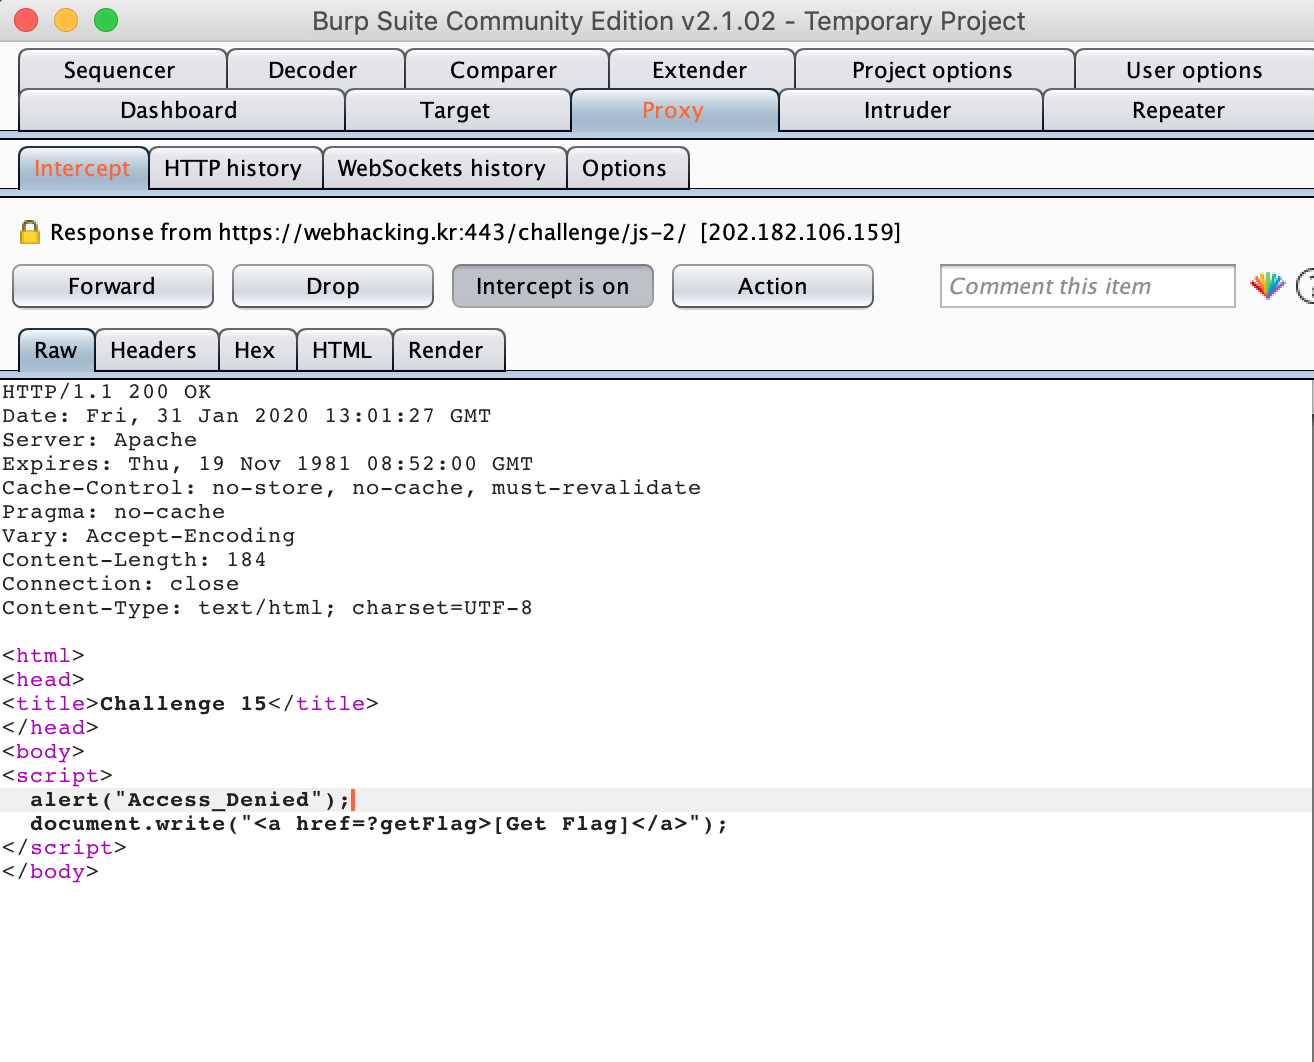Click the multicolor highlight icon
Viewport: 1314px width, 1062px height.
tap(1267, 286)
